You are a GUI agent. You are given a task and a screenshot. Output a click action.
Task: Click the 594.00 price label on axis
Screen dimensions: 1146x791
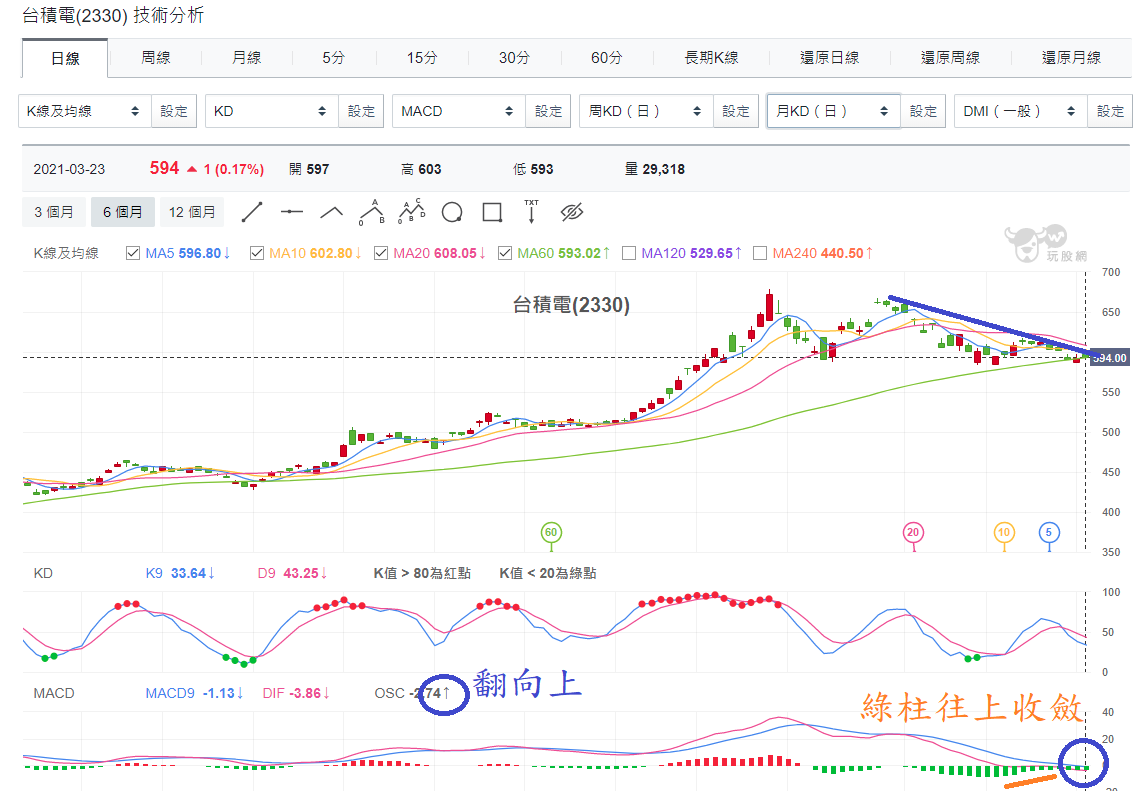pos(1110,357)
